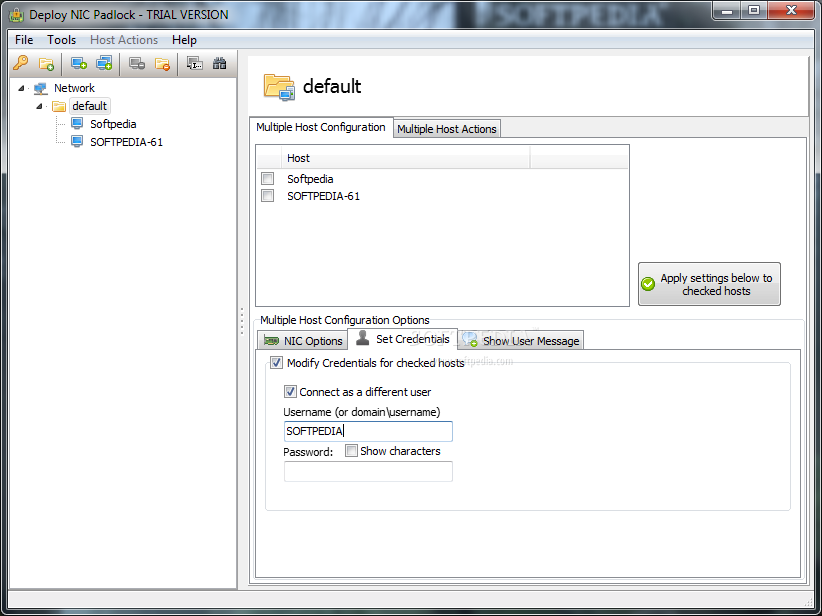
Task: Click the Host column header
Action: 405,158
